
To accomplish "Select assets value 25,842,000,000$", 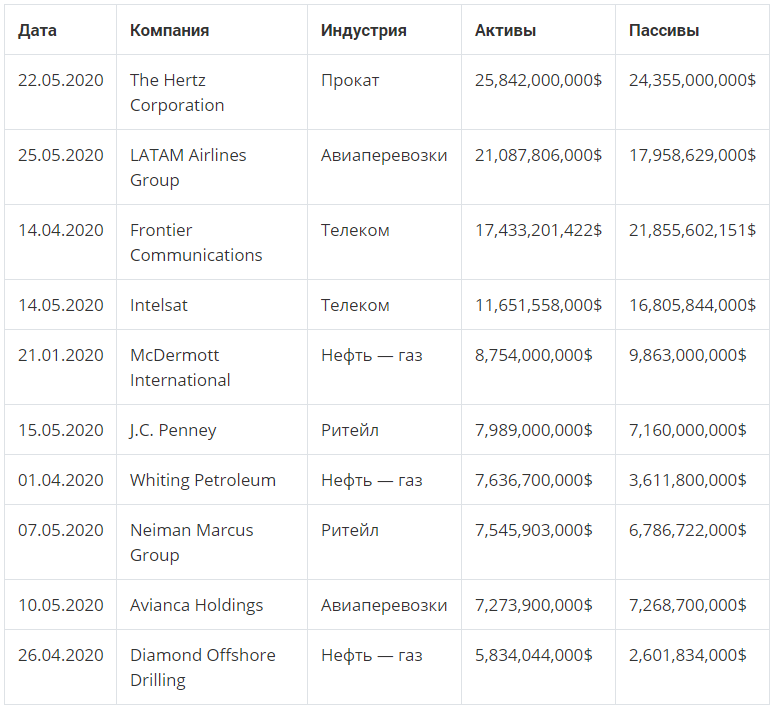I will (x=538, y=80).
